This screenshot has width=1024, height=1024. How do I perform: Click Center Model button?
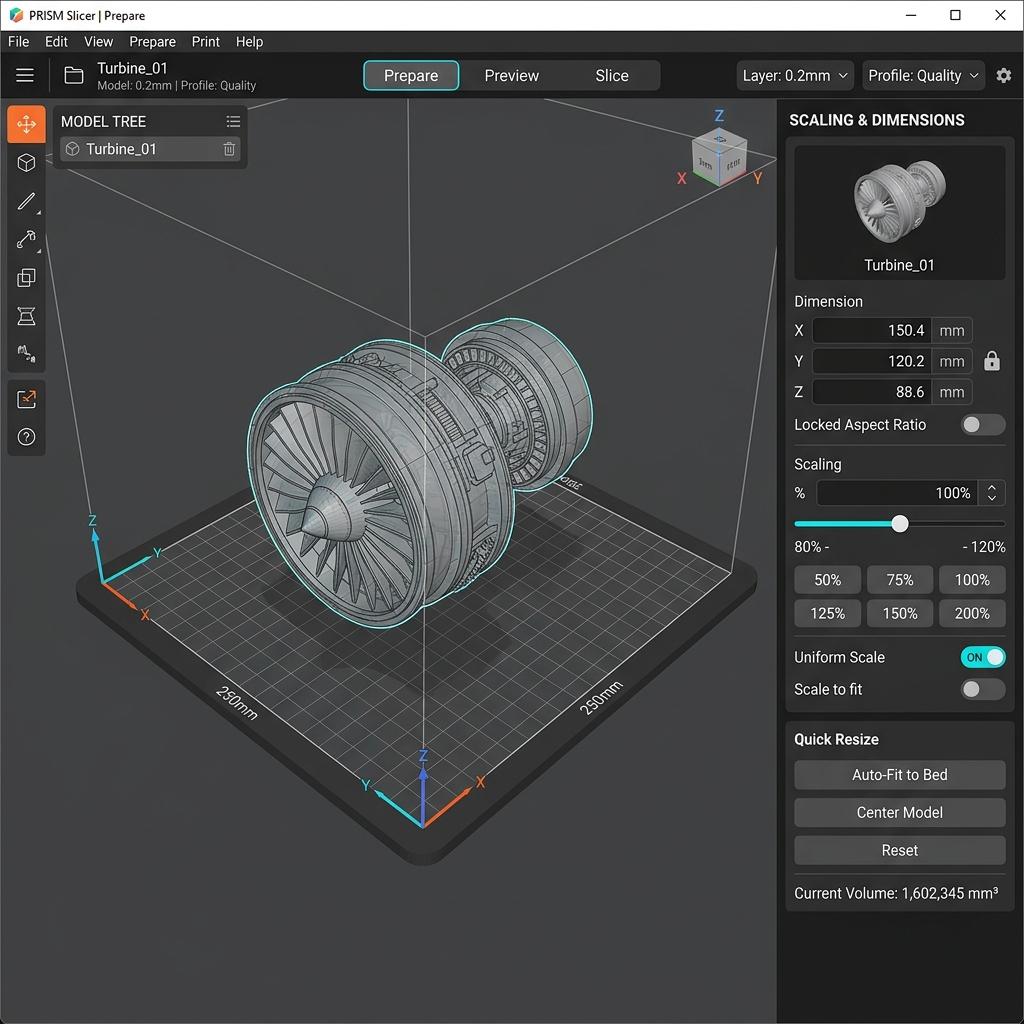[900, 812]
